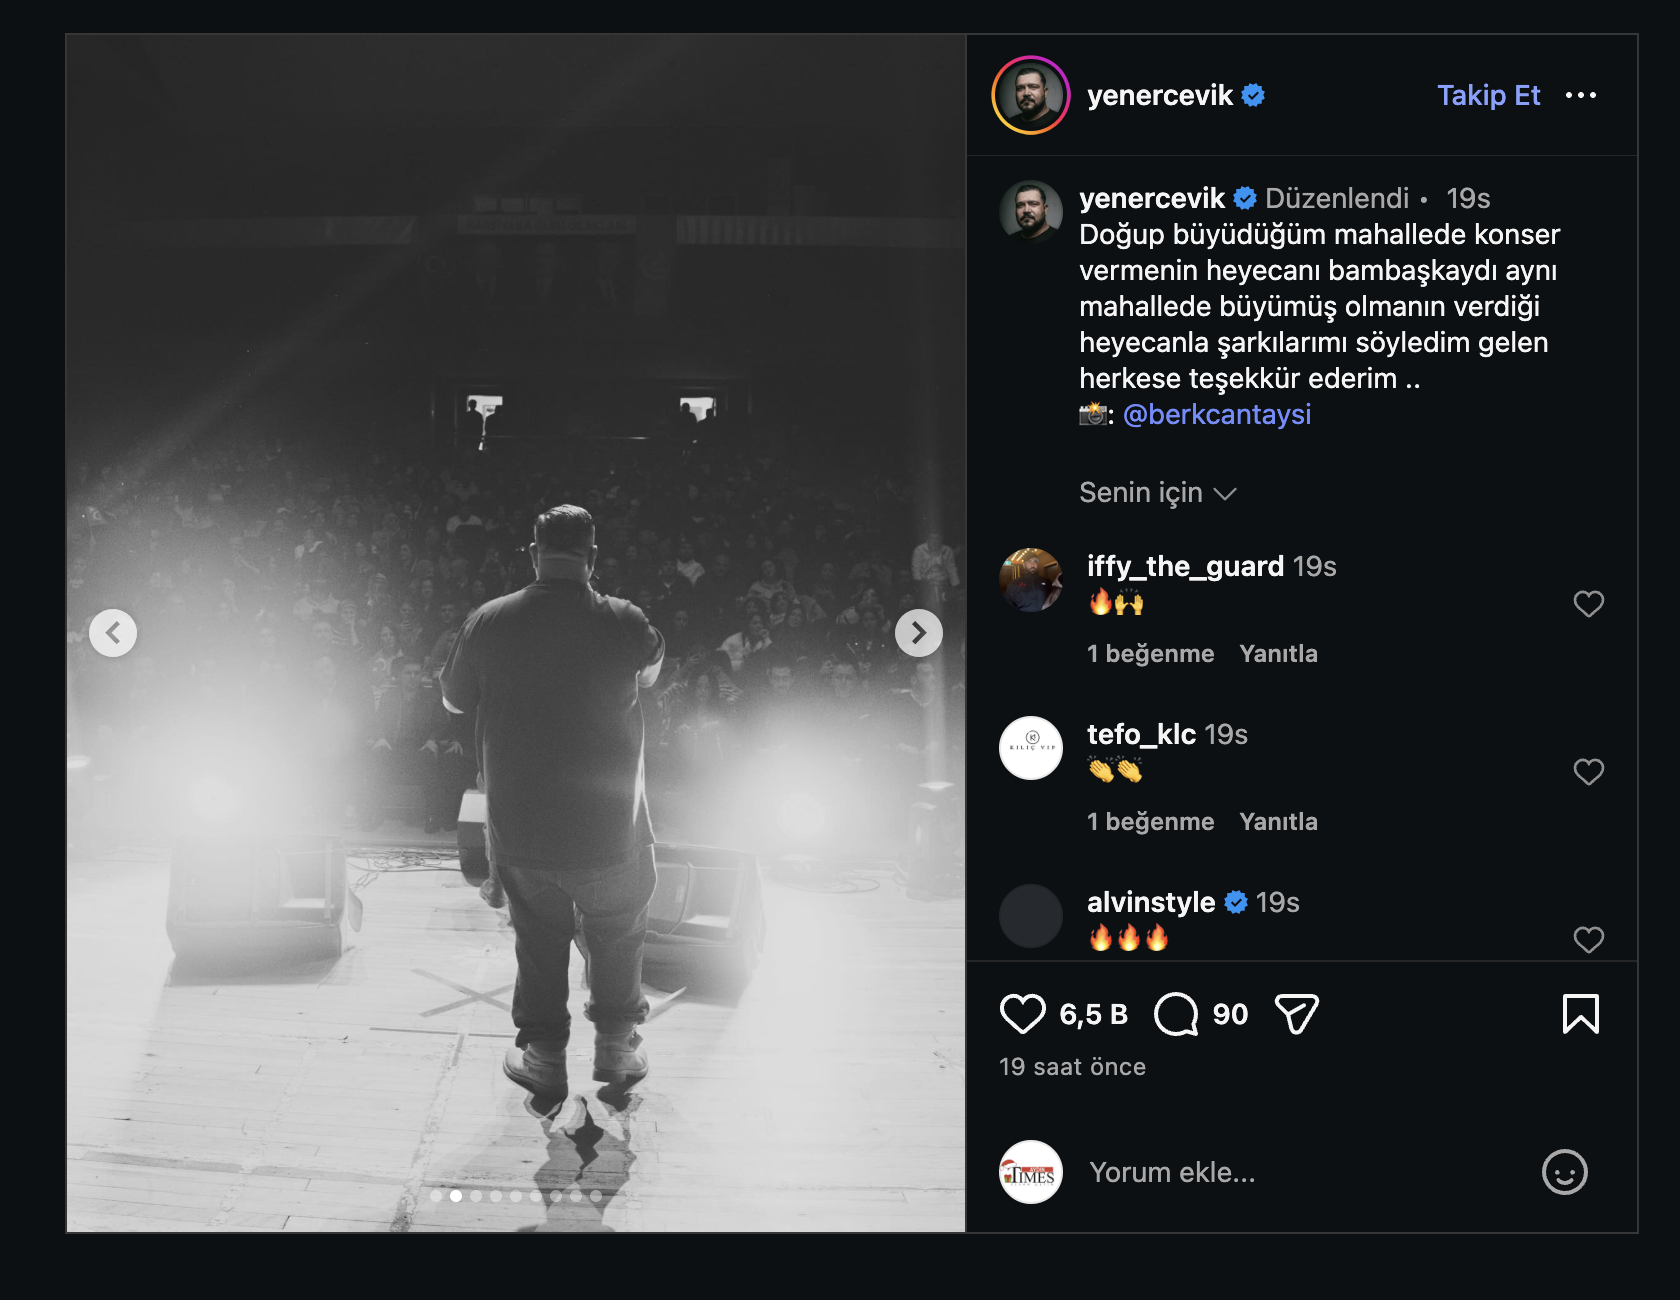
Task: Save post with bookmark icon
Action: [x=1580, y=1014]
